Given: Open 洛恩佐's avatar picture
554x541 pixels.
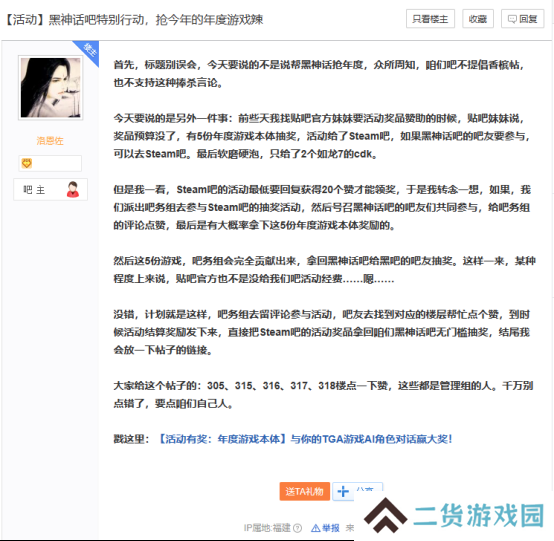Looking at the screenshot, I should [51, 88].
